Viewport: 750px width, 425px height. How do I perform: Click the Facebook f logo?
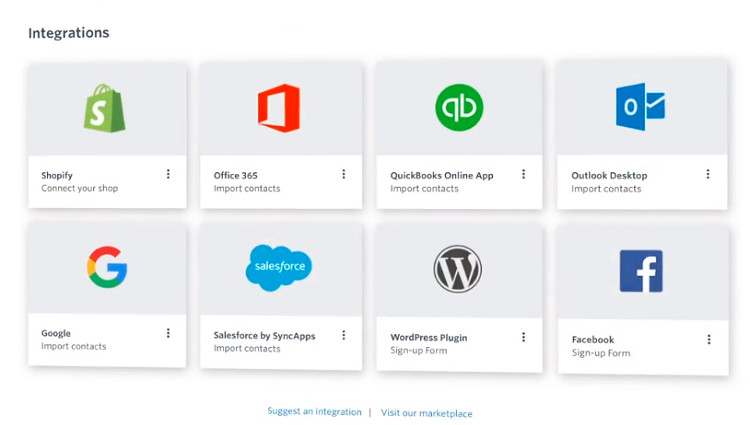(641, 271)
